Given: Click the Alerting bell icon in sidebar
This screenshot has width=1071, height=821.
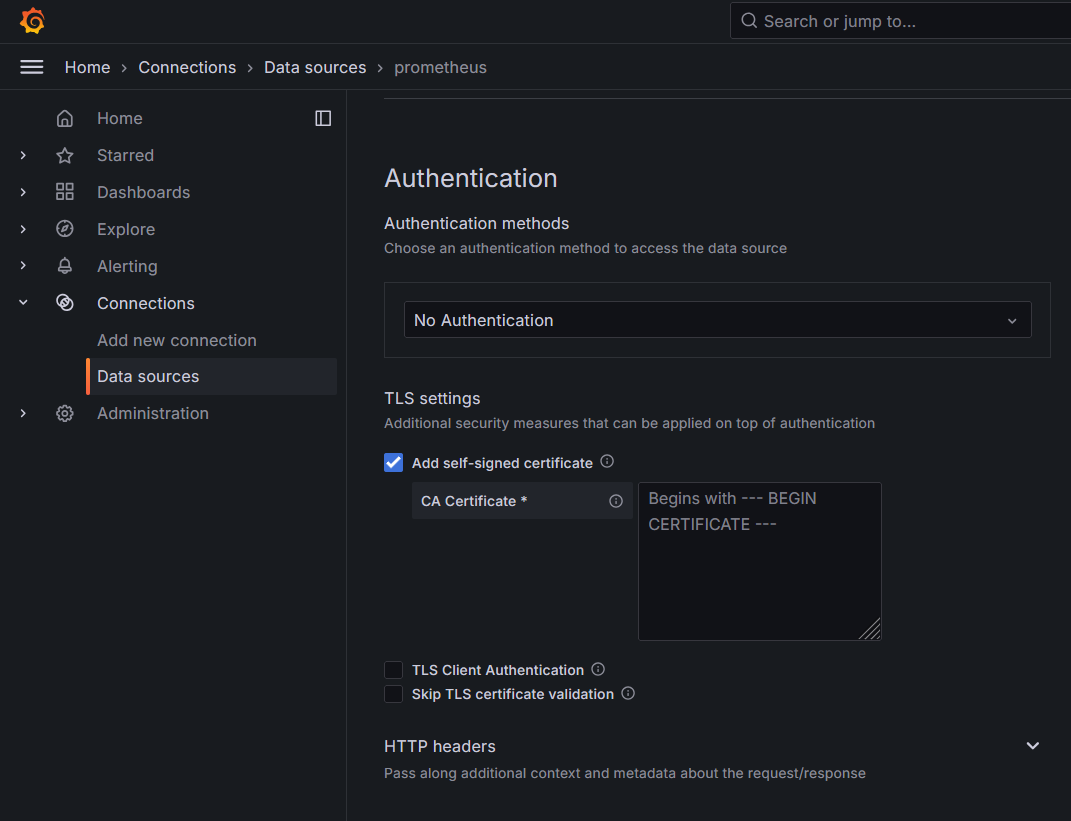Looking at the screenshot, I should click(x=65, y=266).
